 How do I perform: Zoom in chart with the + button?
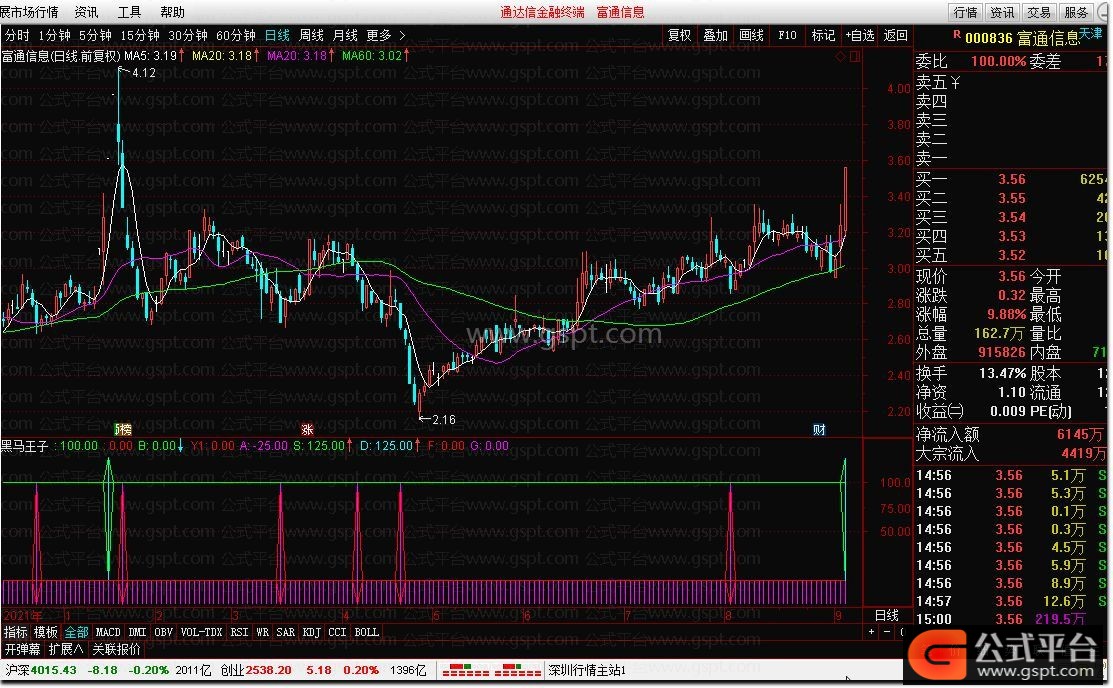[x=872, y=631]
